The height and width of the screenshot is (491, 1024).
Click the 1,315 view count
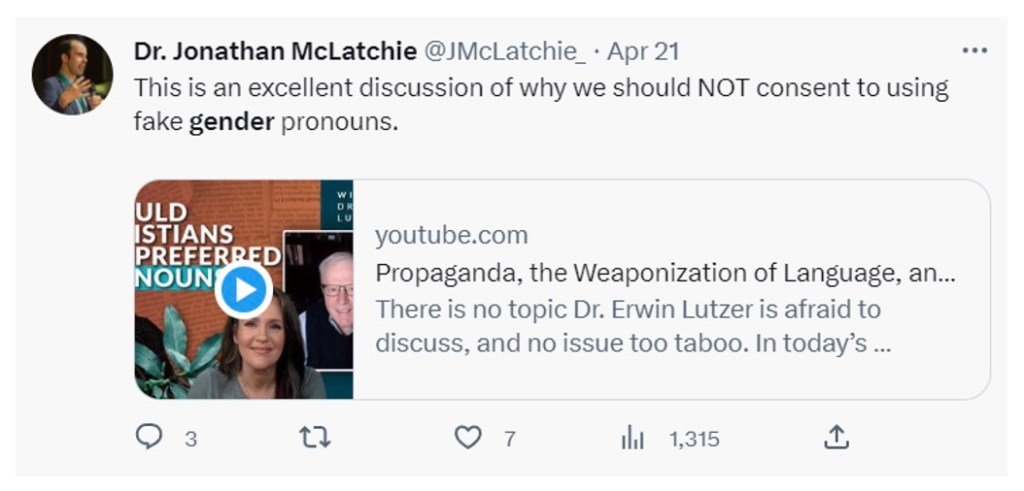pos(694,438)
